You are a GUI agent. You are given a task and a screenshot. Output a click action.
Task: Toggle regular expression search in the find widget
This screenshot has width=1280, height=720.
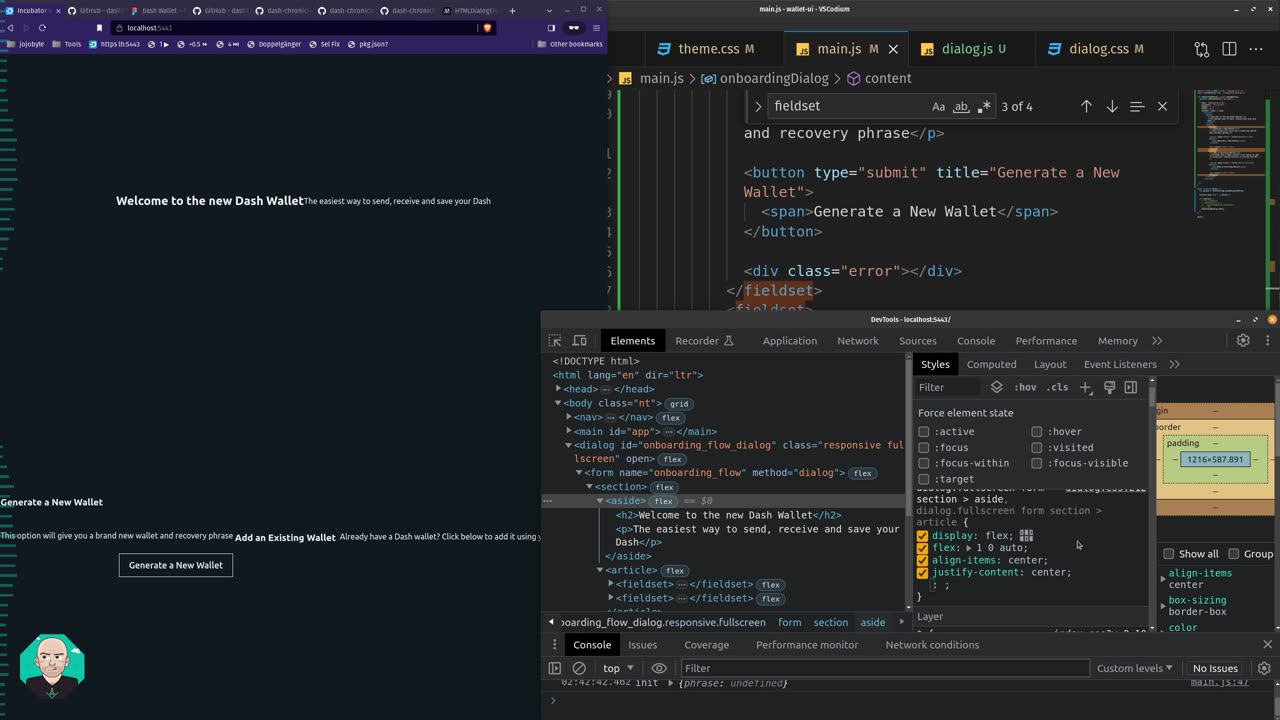(x=984, y=106)
